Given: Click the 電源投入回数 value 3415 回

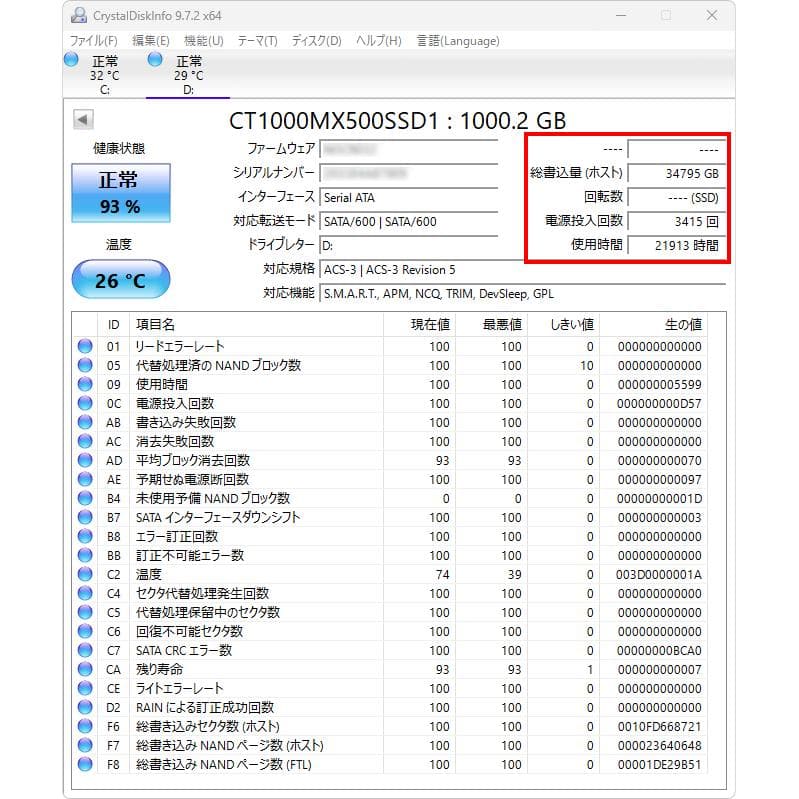Looking at the screenshot, I should pos(677,222).
